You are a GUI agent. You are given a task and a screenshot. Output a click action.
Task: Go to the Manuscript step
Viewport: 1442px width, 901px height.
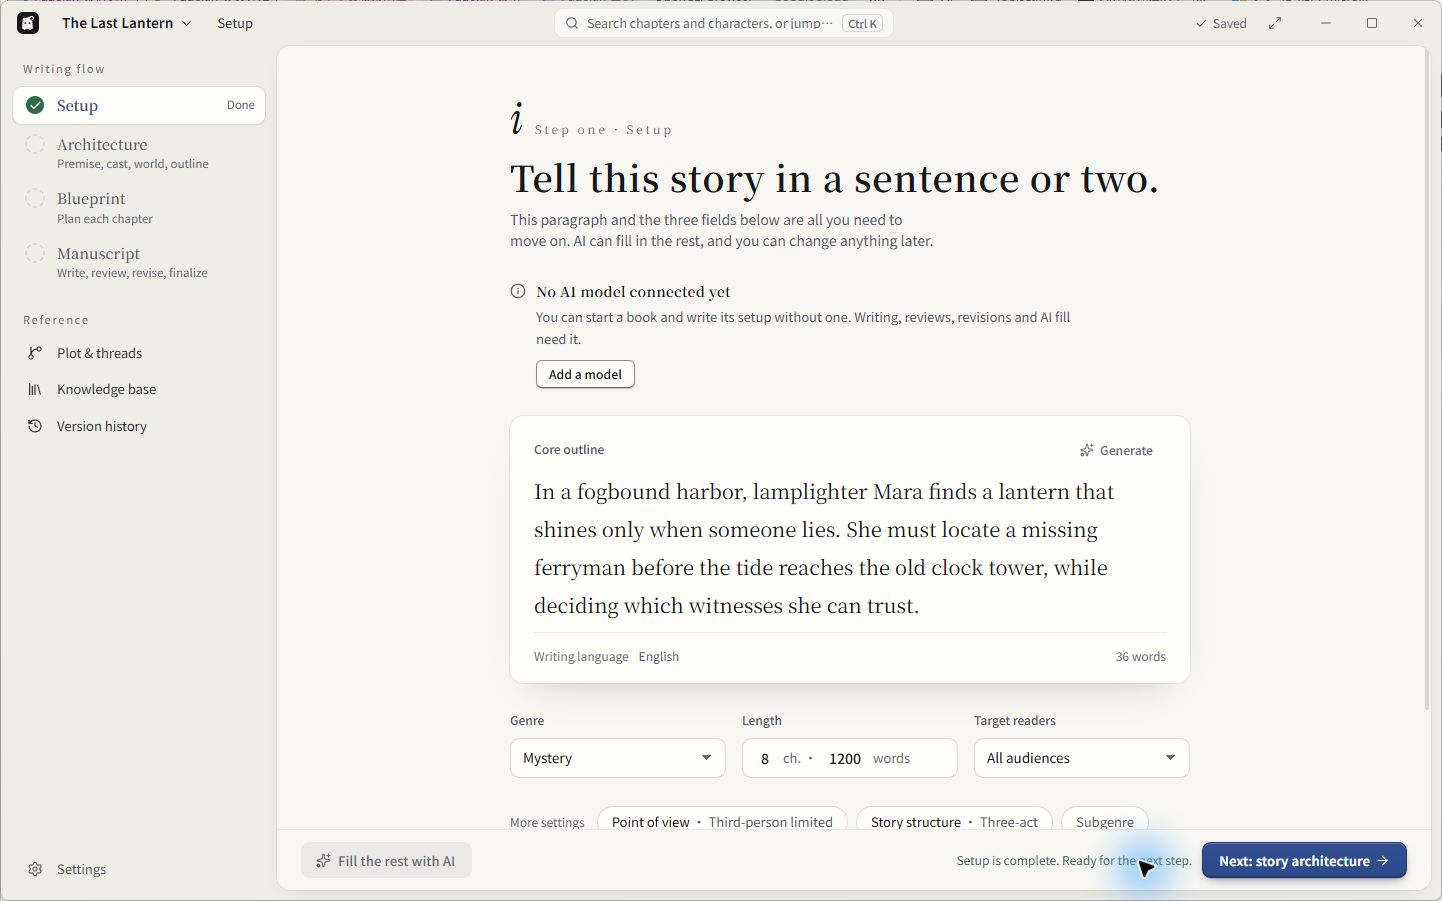coord(139,262)
